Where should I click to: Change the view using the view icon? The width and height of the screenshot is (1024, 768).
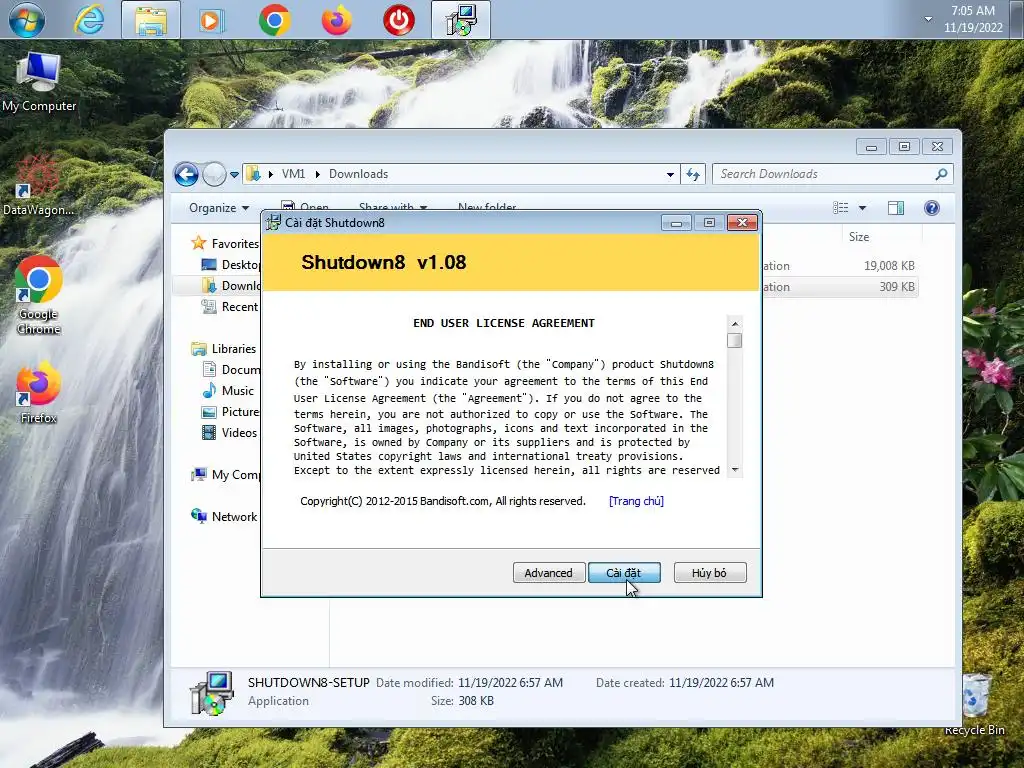pos(840,208)
